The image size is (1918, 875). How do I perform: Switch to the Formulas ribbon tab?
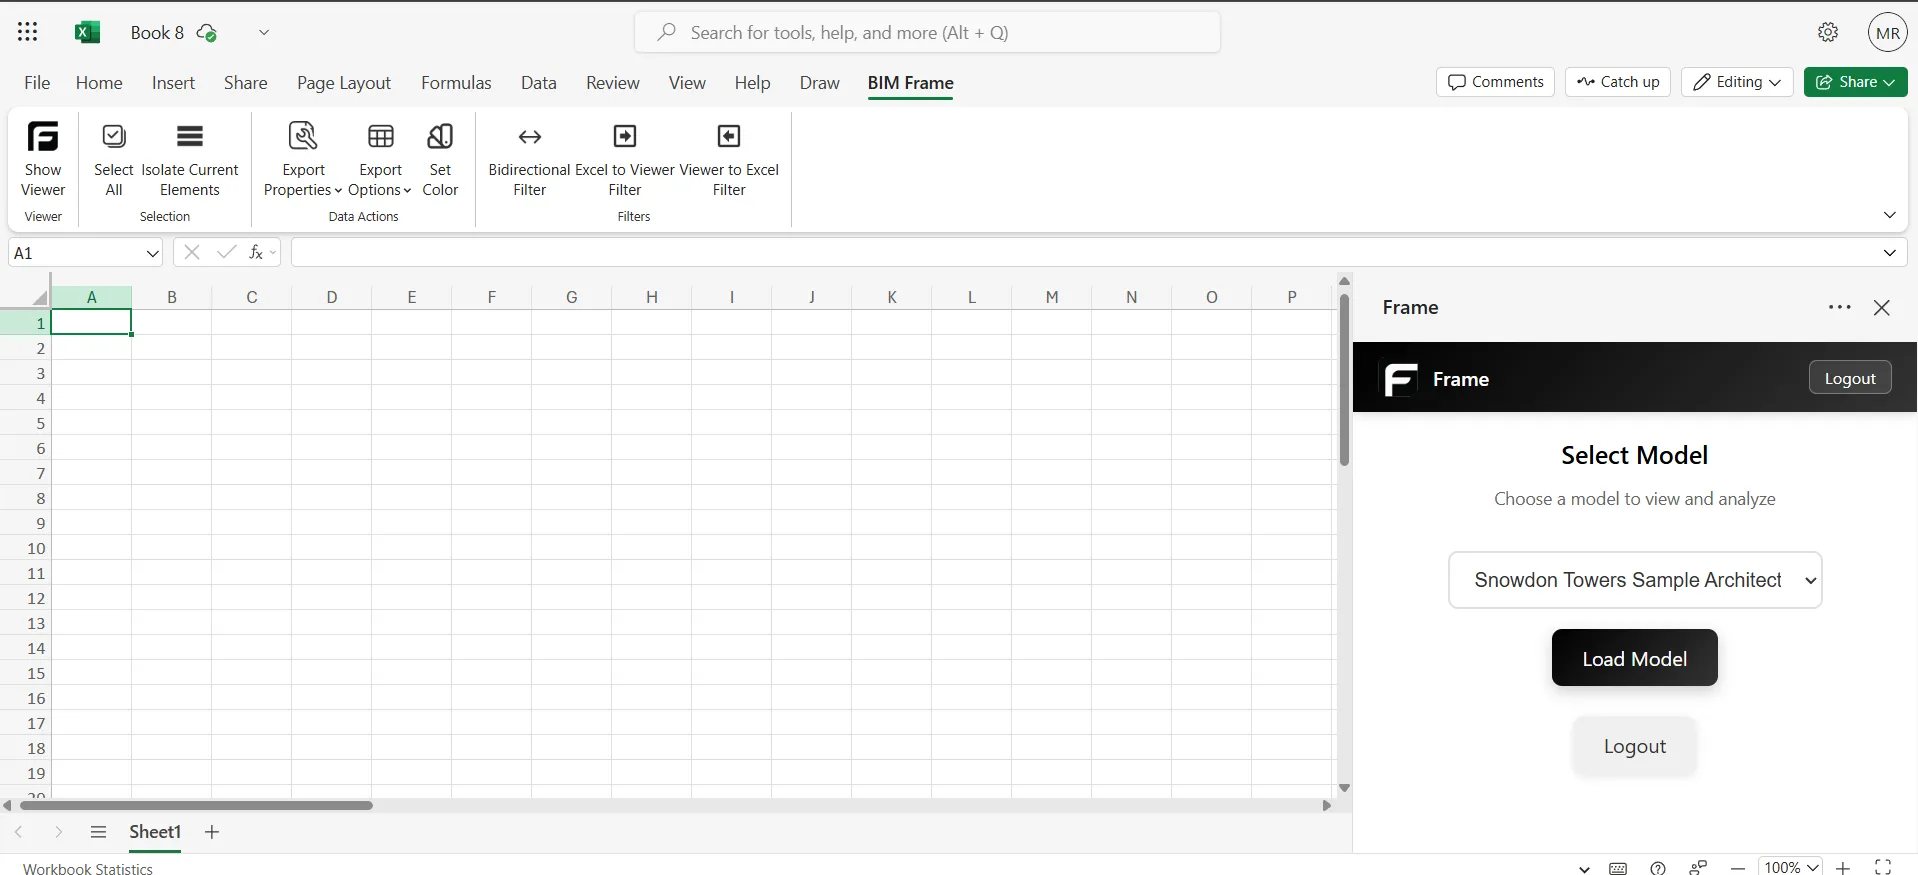(x=456, y=83)
